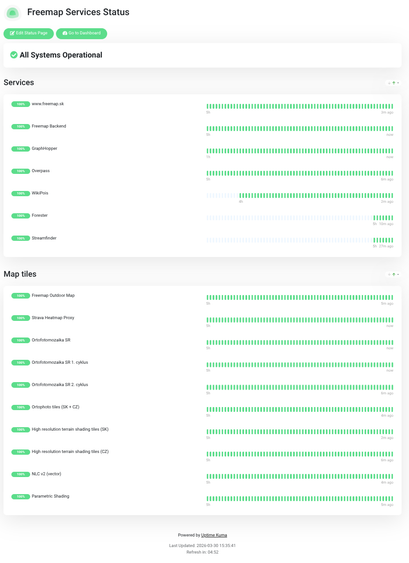Open the Map tiles section status dropdown

pos(393,275)
